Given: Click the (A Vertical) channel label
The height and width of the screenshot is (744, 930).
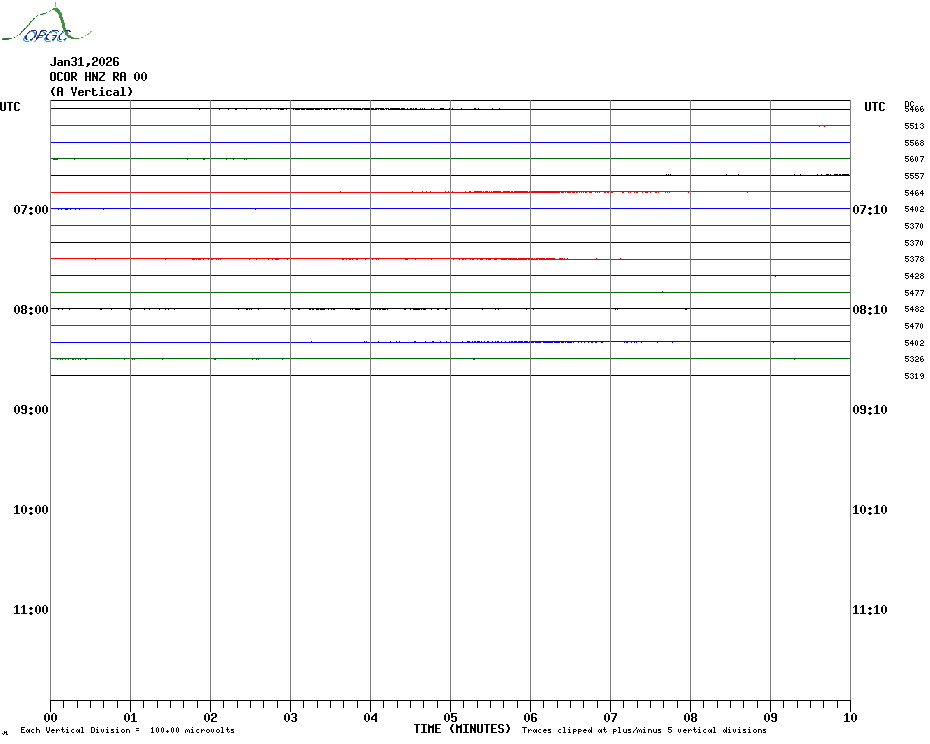Looking at the screenshot, I should (91, 92).
